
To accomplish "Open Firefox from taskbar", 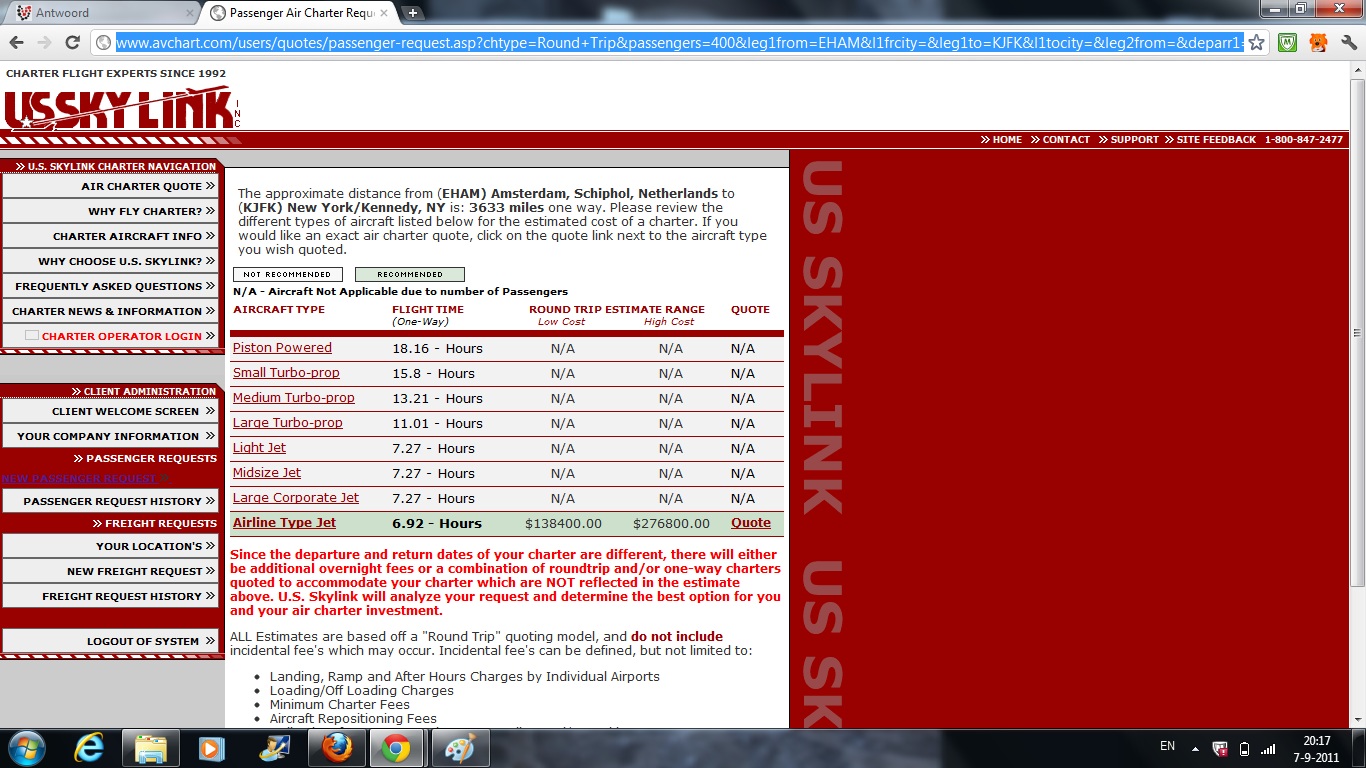I will (x=335, y=748).
